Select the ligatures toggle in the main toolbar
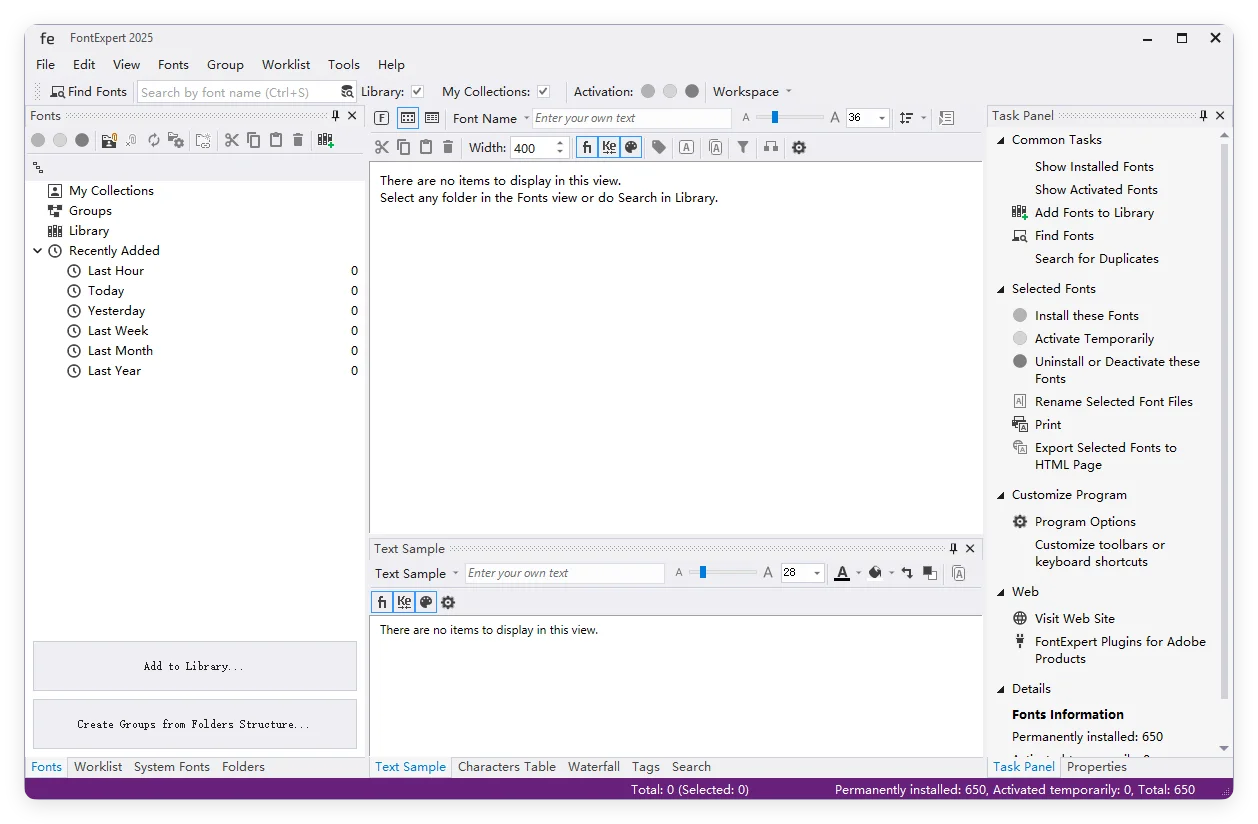The height and width of the screenshot is (824, 1258). 586,147
